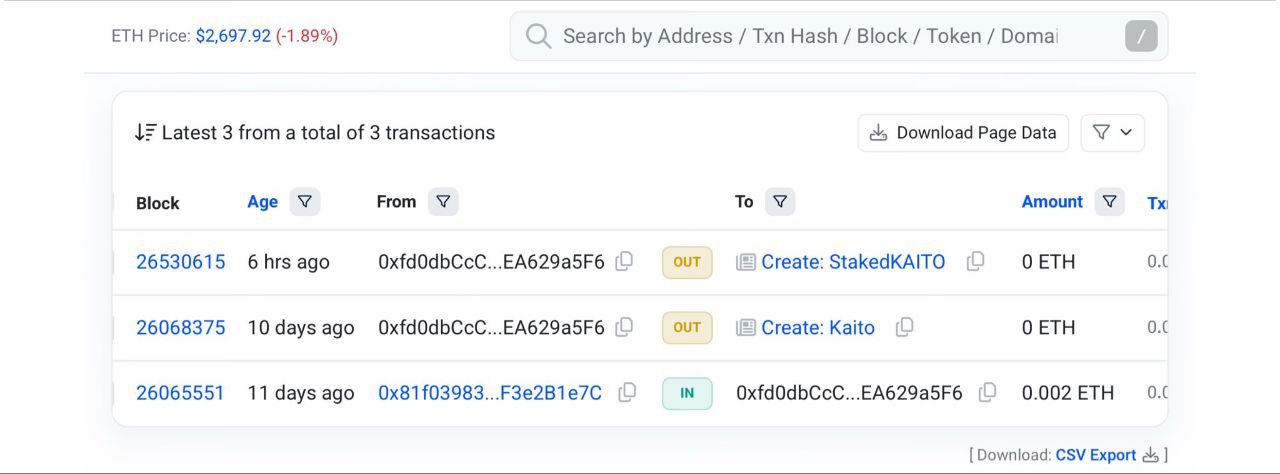
Task: Copy the StakedKAITO contract address
Action: pos(975,261)
